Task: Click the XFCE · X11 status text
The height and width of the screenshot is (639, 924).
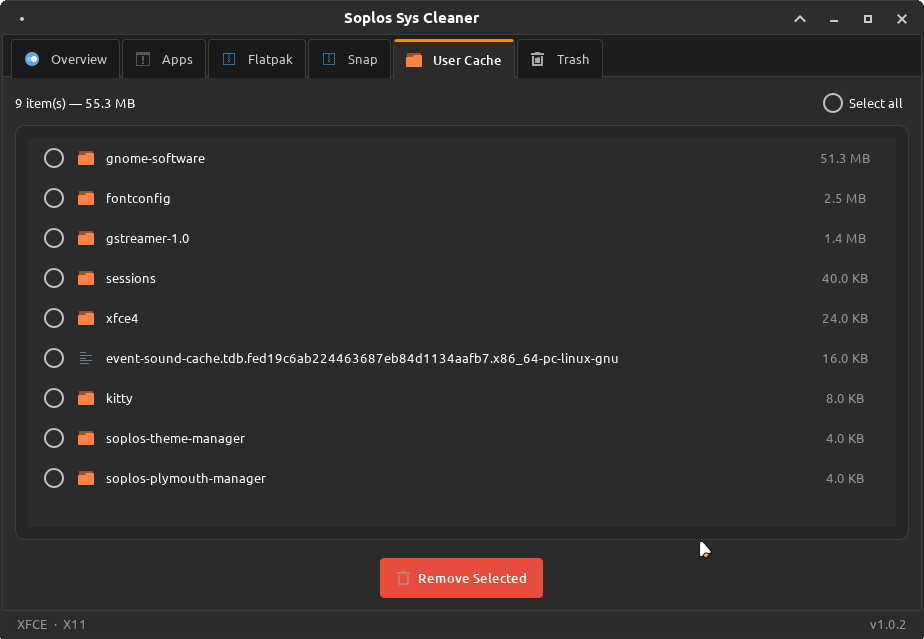Action: (x=51, y=625)
